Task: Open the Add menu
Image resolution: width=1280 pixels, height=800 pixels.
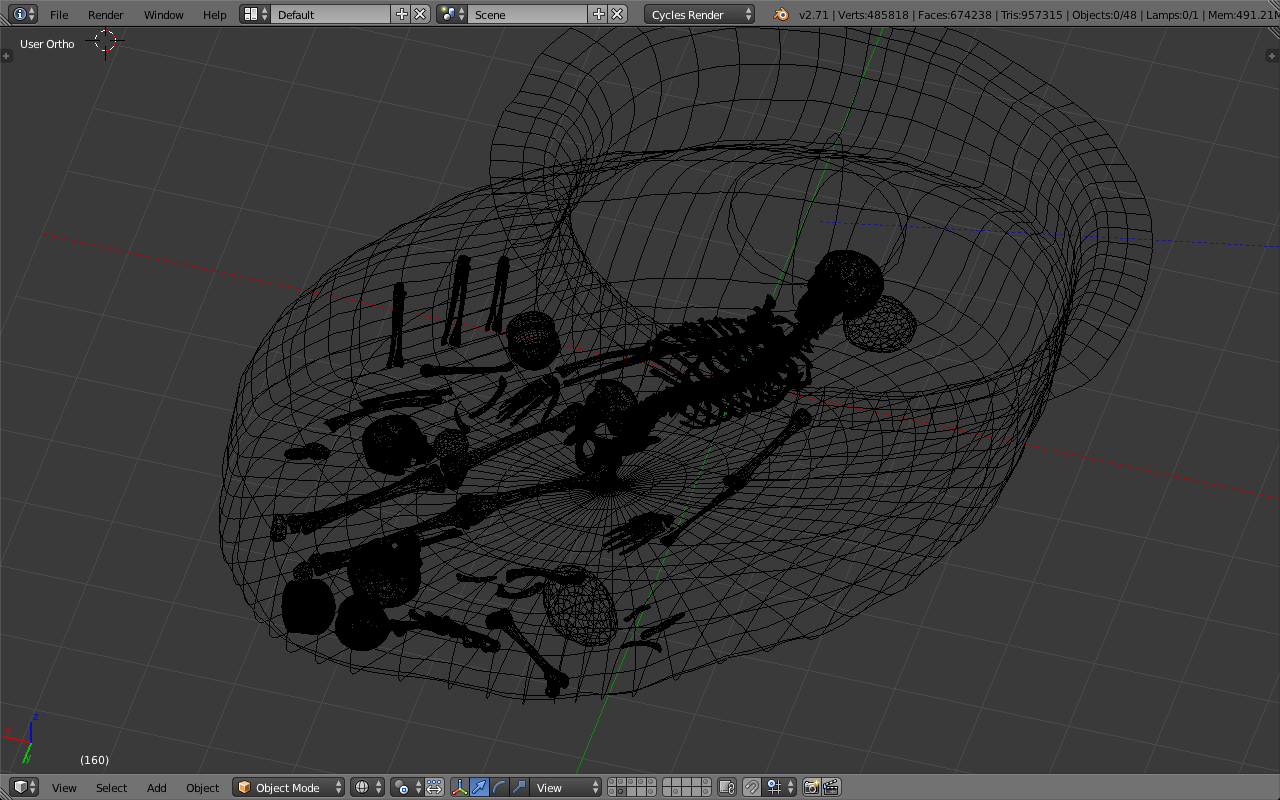Action: 157,788
